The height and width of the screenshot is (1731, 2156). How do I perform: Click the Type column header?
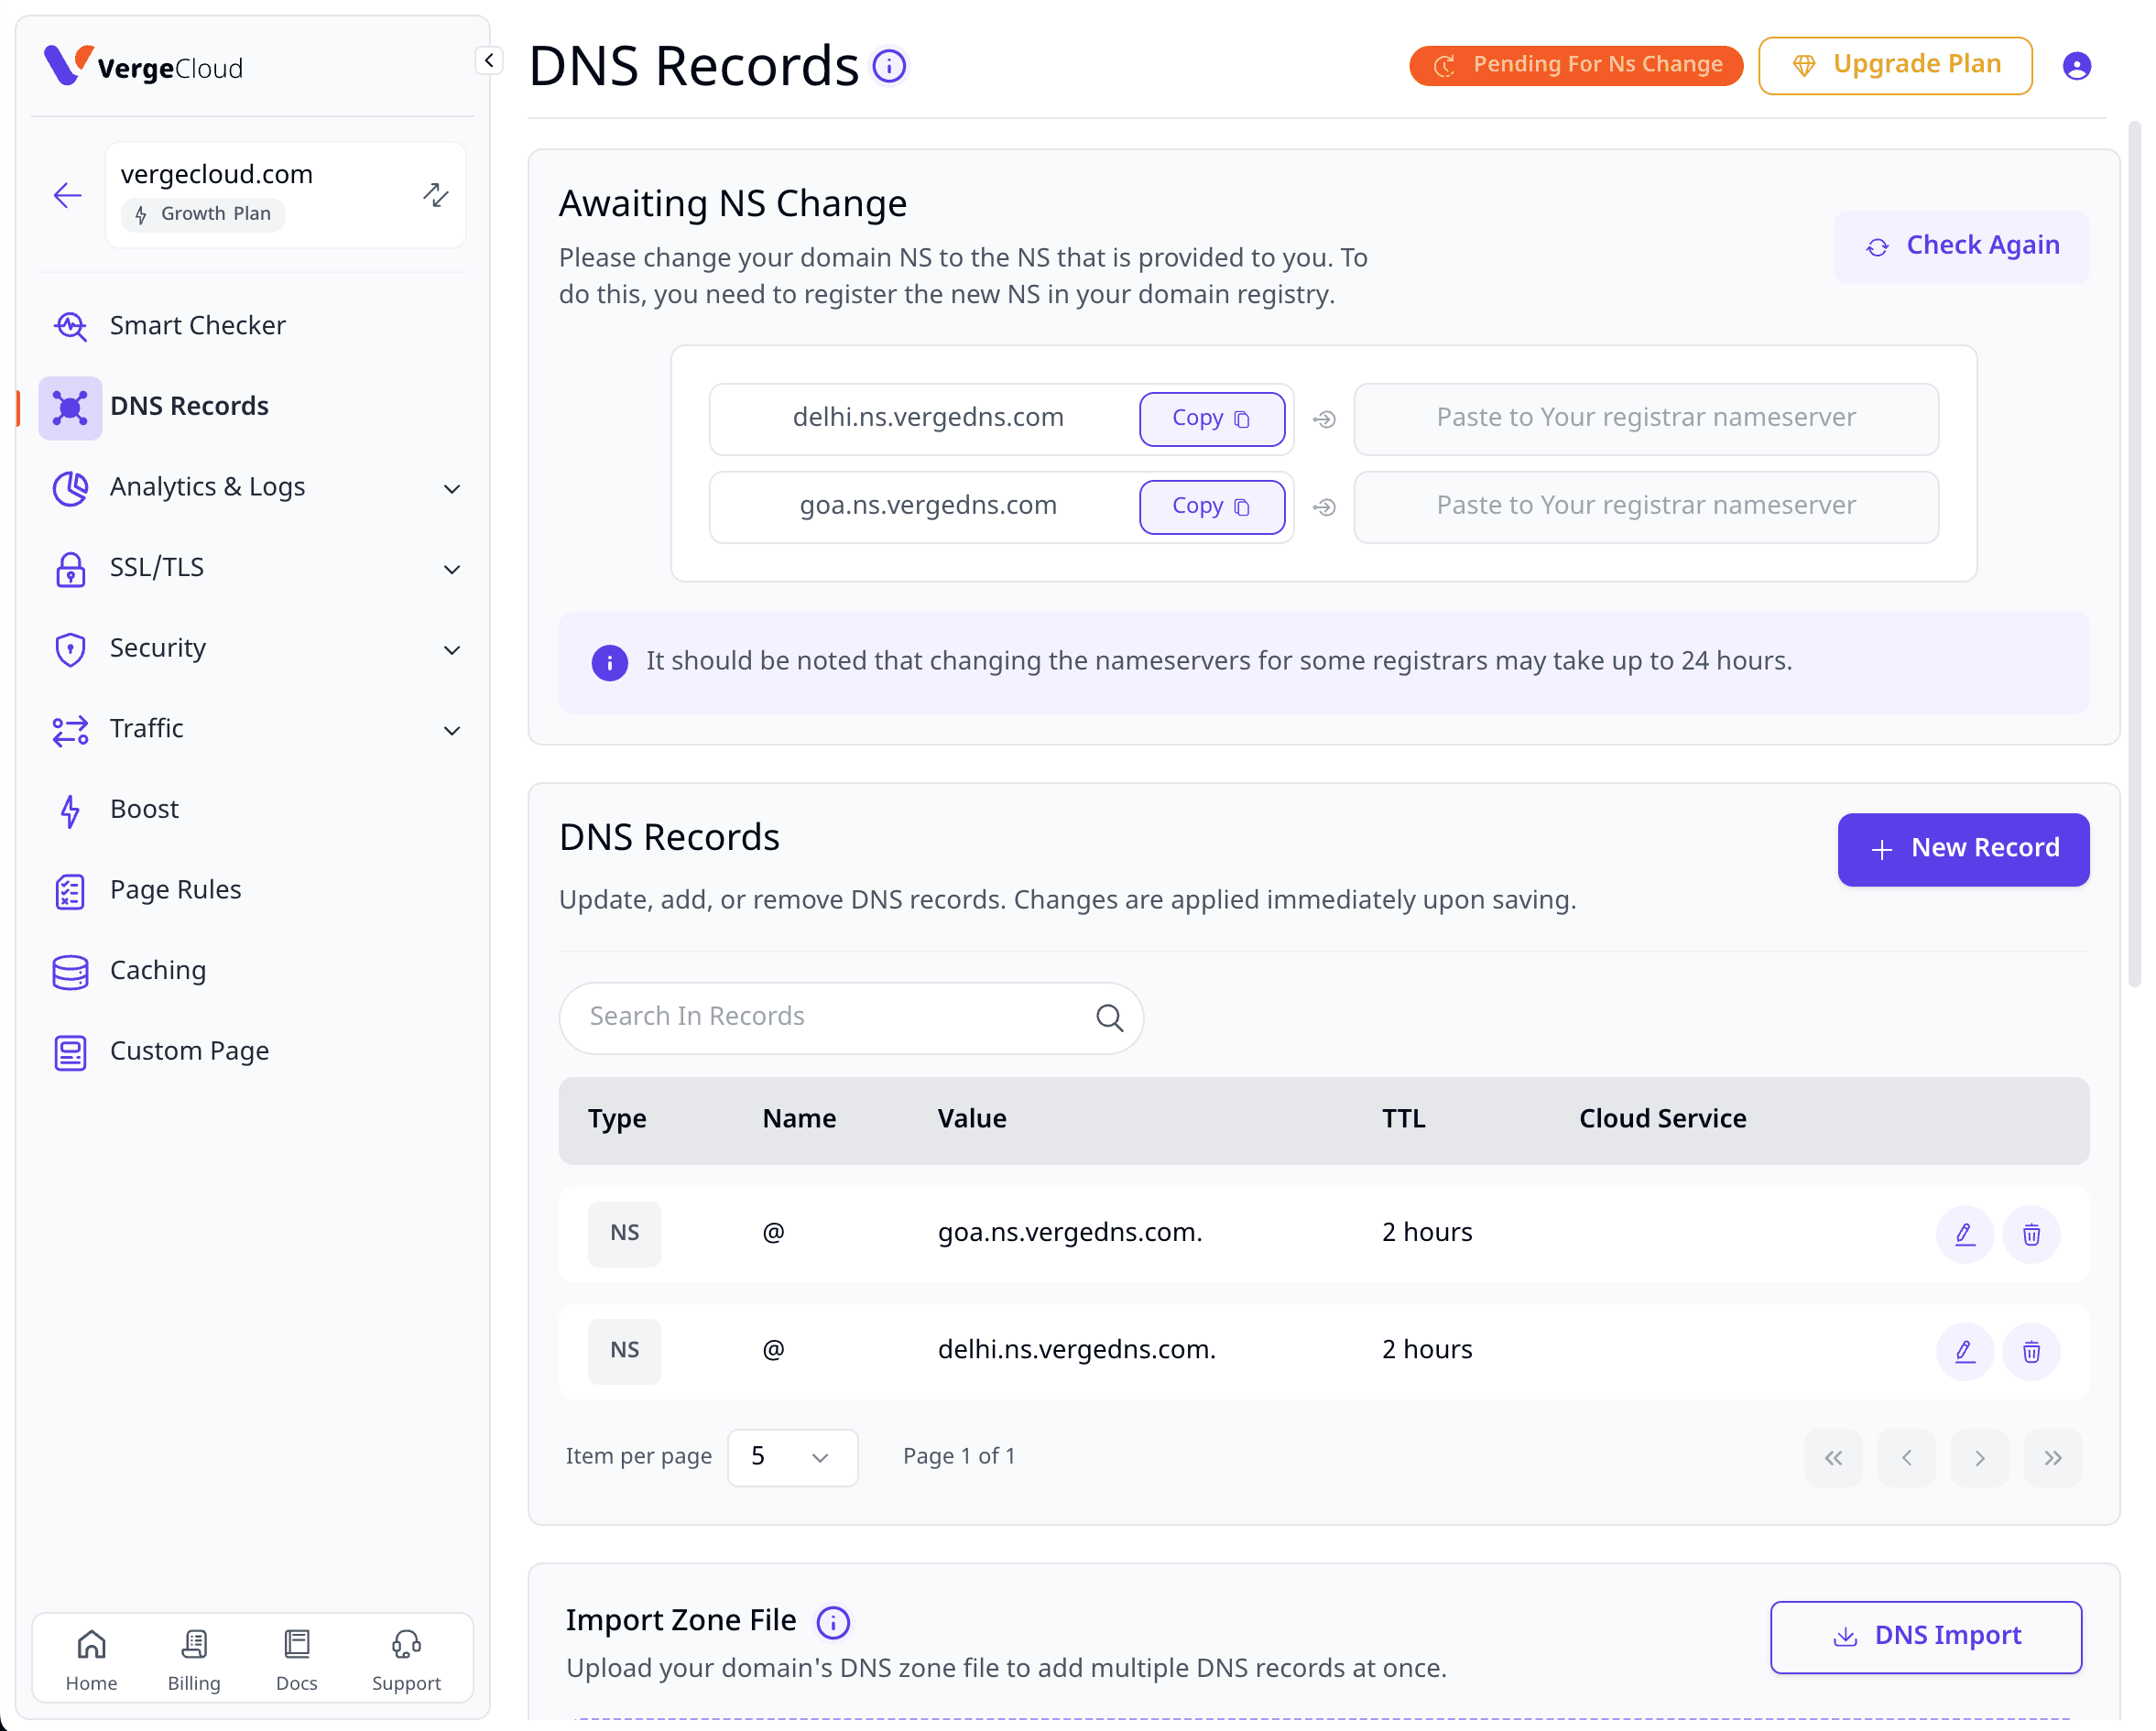(x=617, y=1119)
